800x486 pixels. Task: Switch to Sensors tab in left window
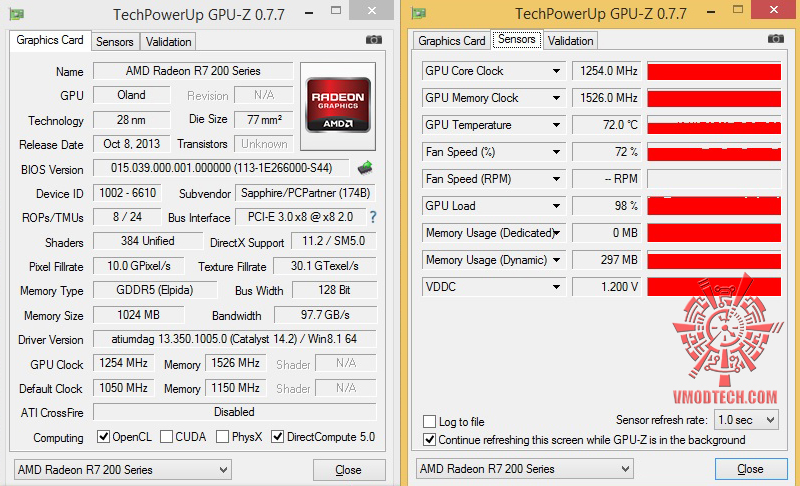[114, 42]
